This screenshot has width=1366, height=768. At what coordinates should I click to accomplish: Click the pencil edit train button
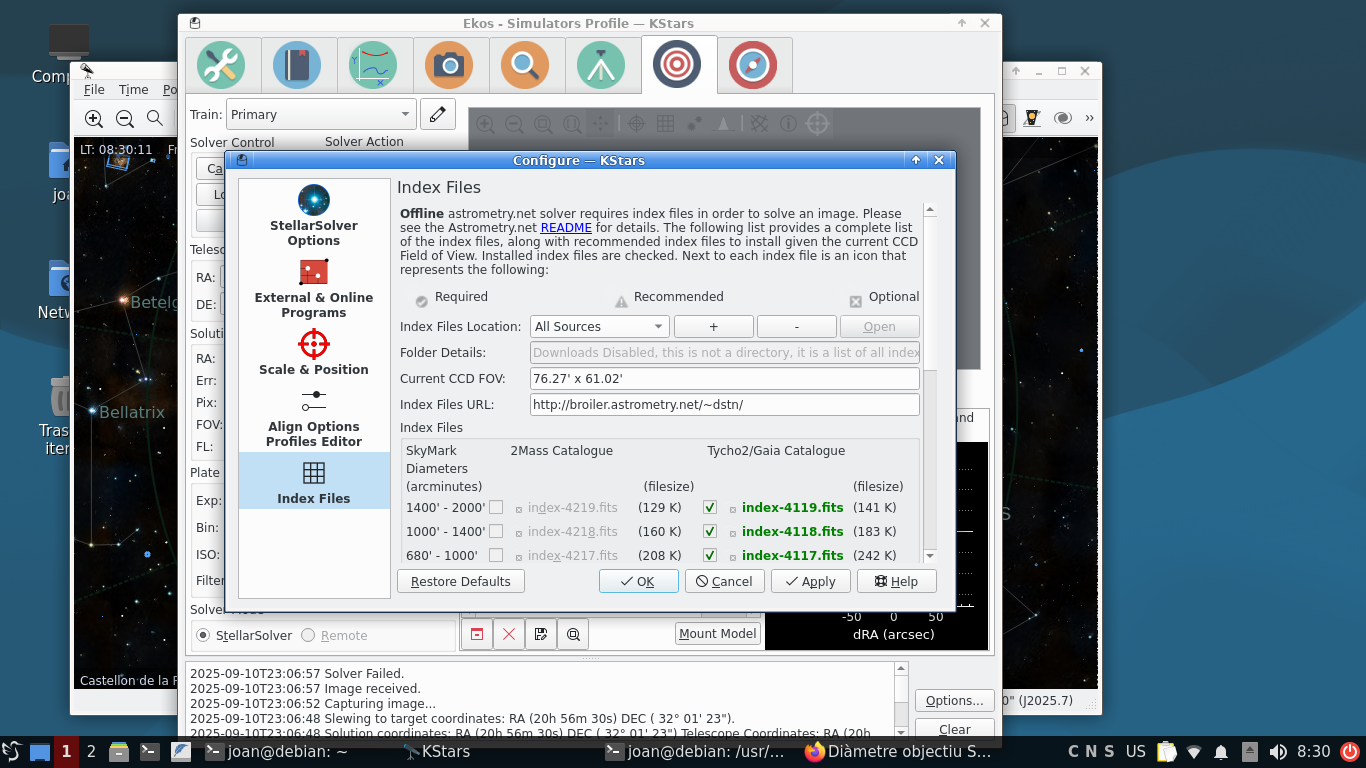coord(437,114)
